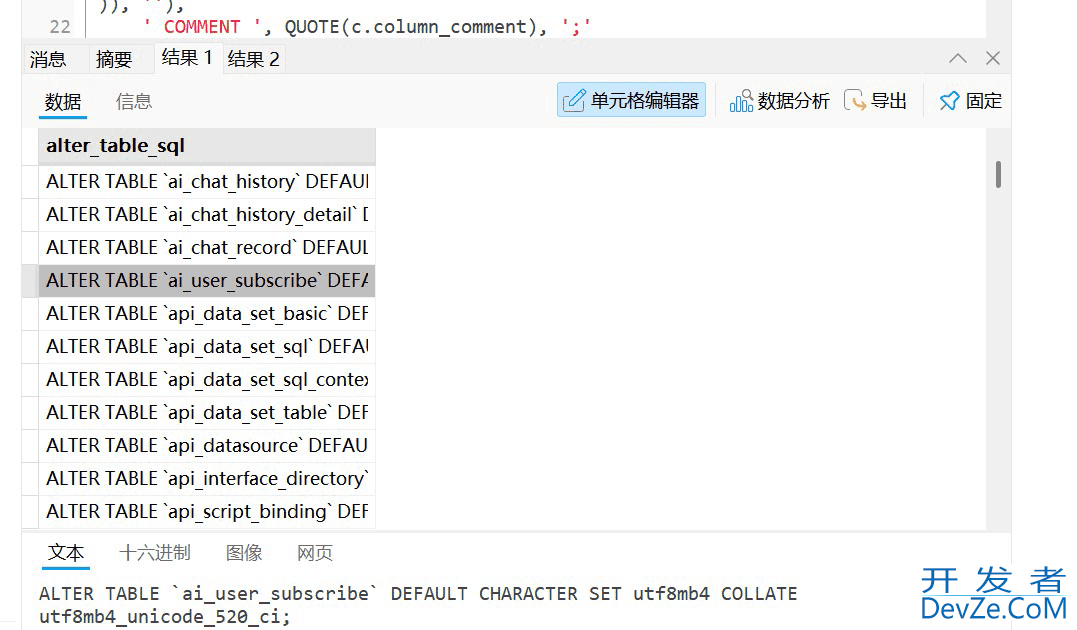Screen dimensions: 1077x630
Task: Select the 数据 sub-tab
Action: tap(63, 101)
